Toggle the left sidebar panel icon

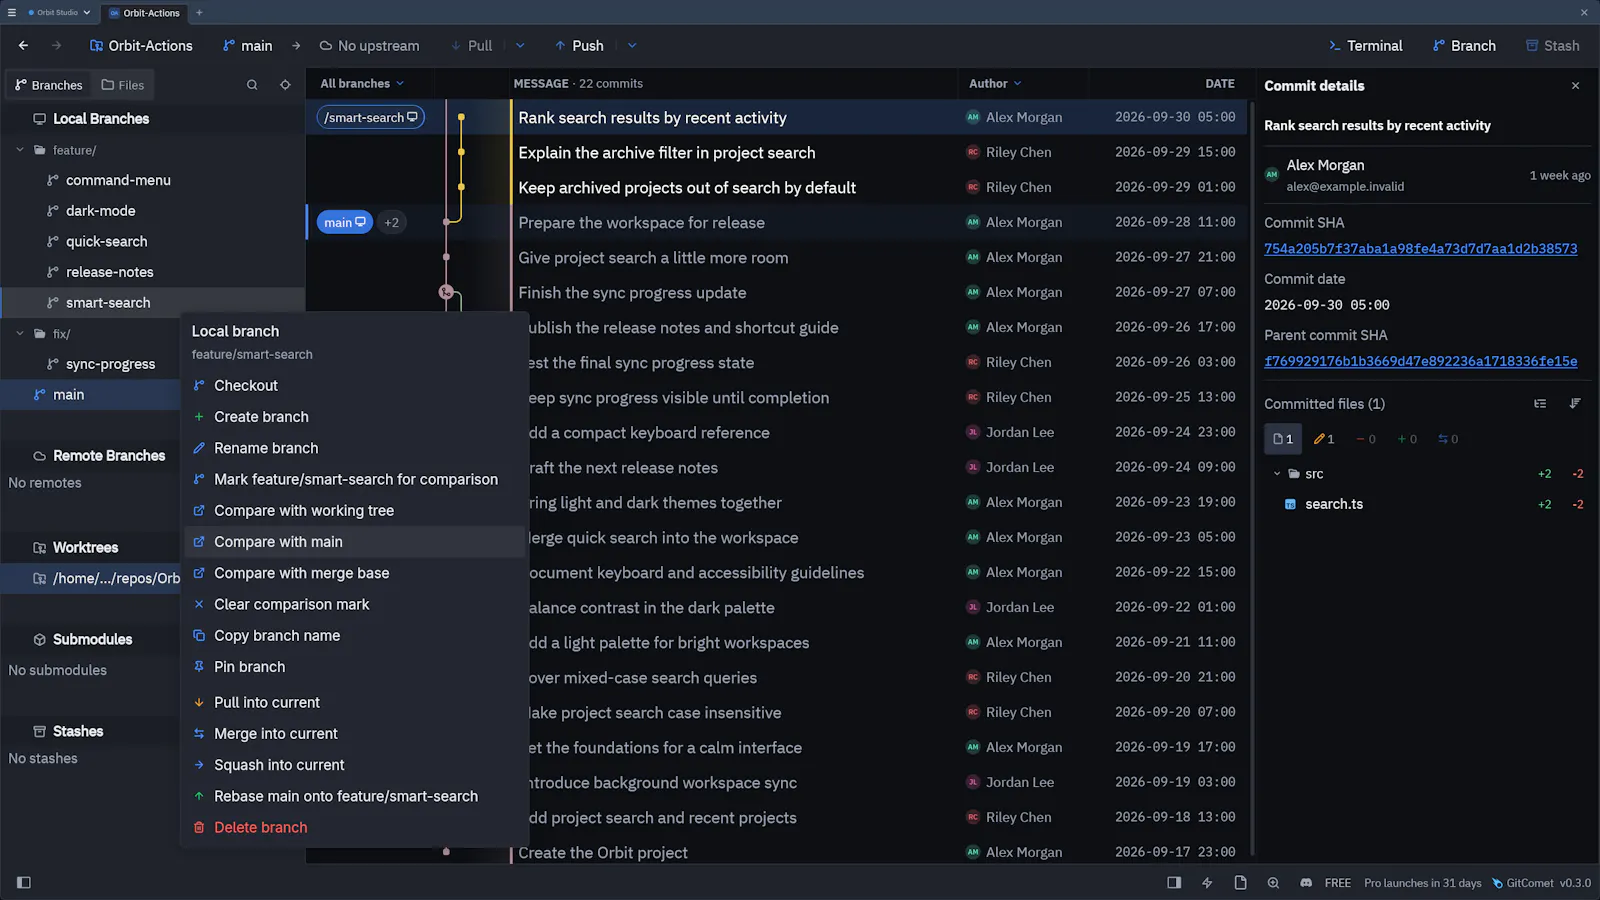coord(24,883)
